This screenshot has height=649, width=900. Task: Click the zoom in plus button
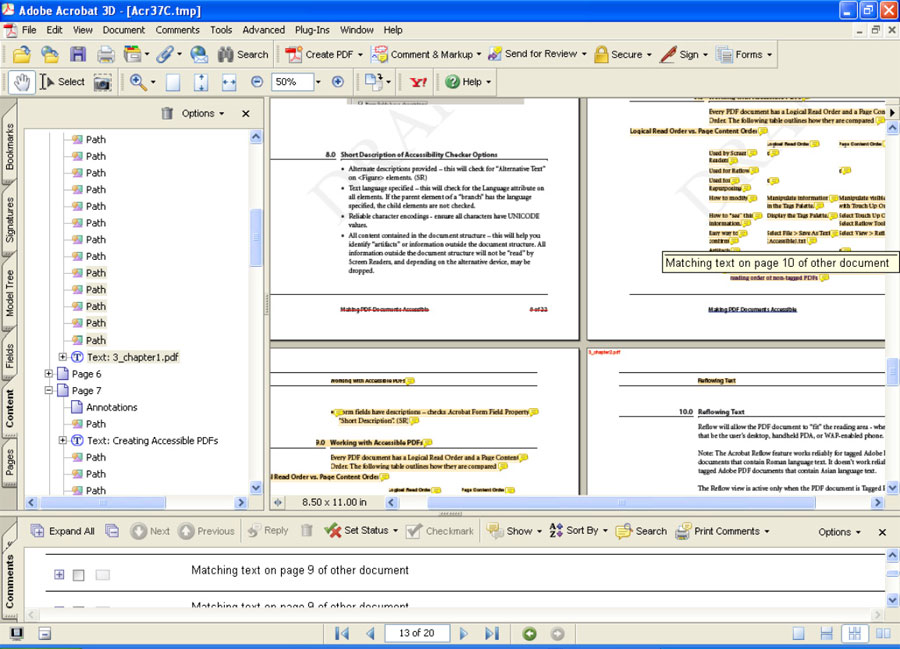tap(338, 82)
